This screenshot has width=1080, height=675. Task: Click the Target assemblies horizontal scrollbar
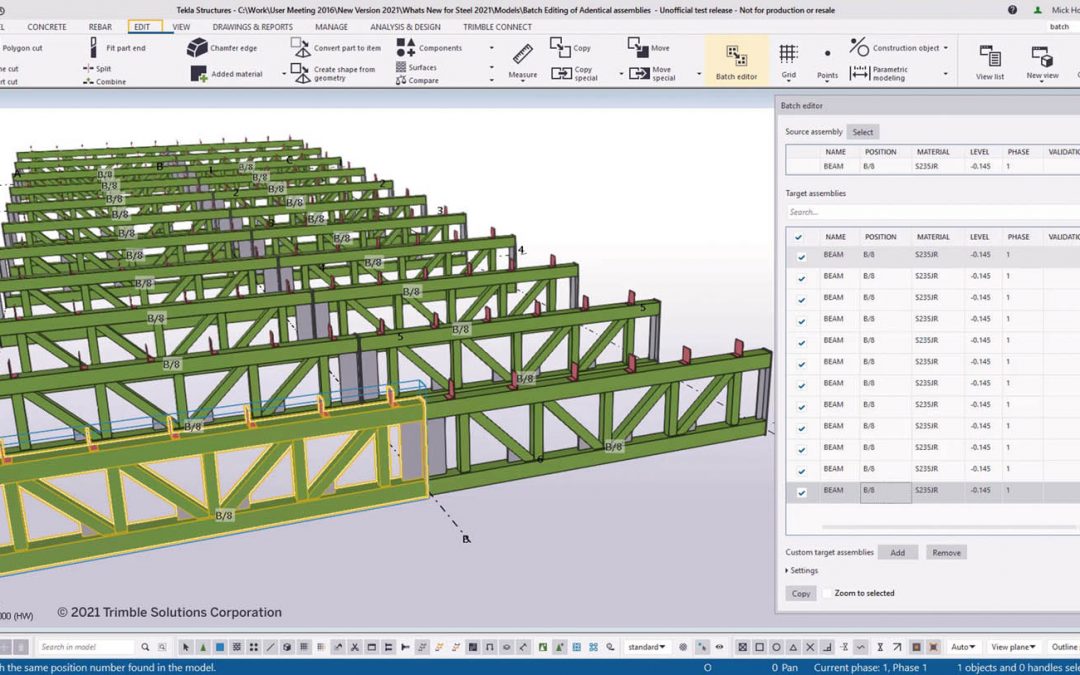[x=949, y=528]
